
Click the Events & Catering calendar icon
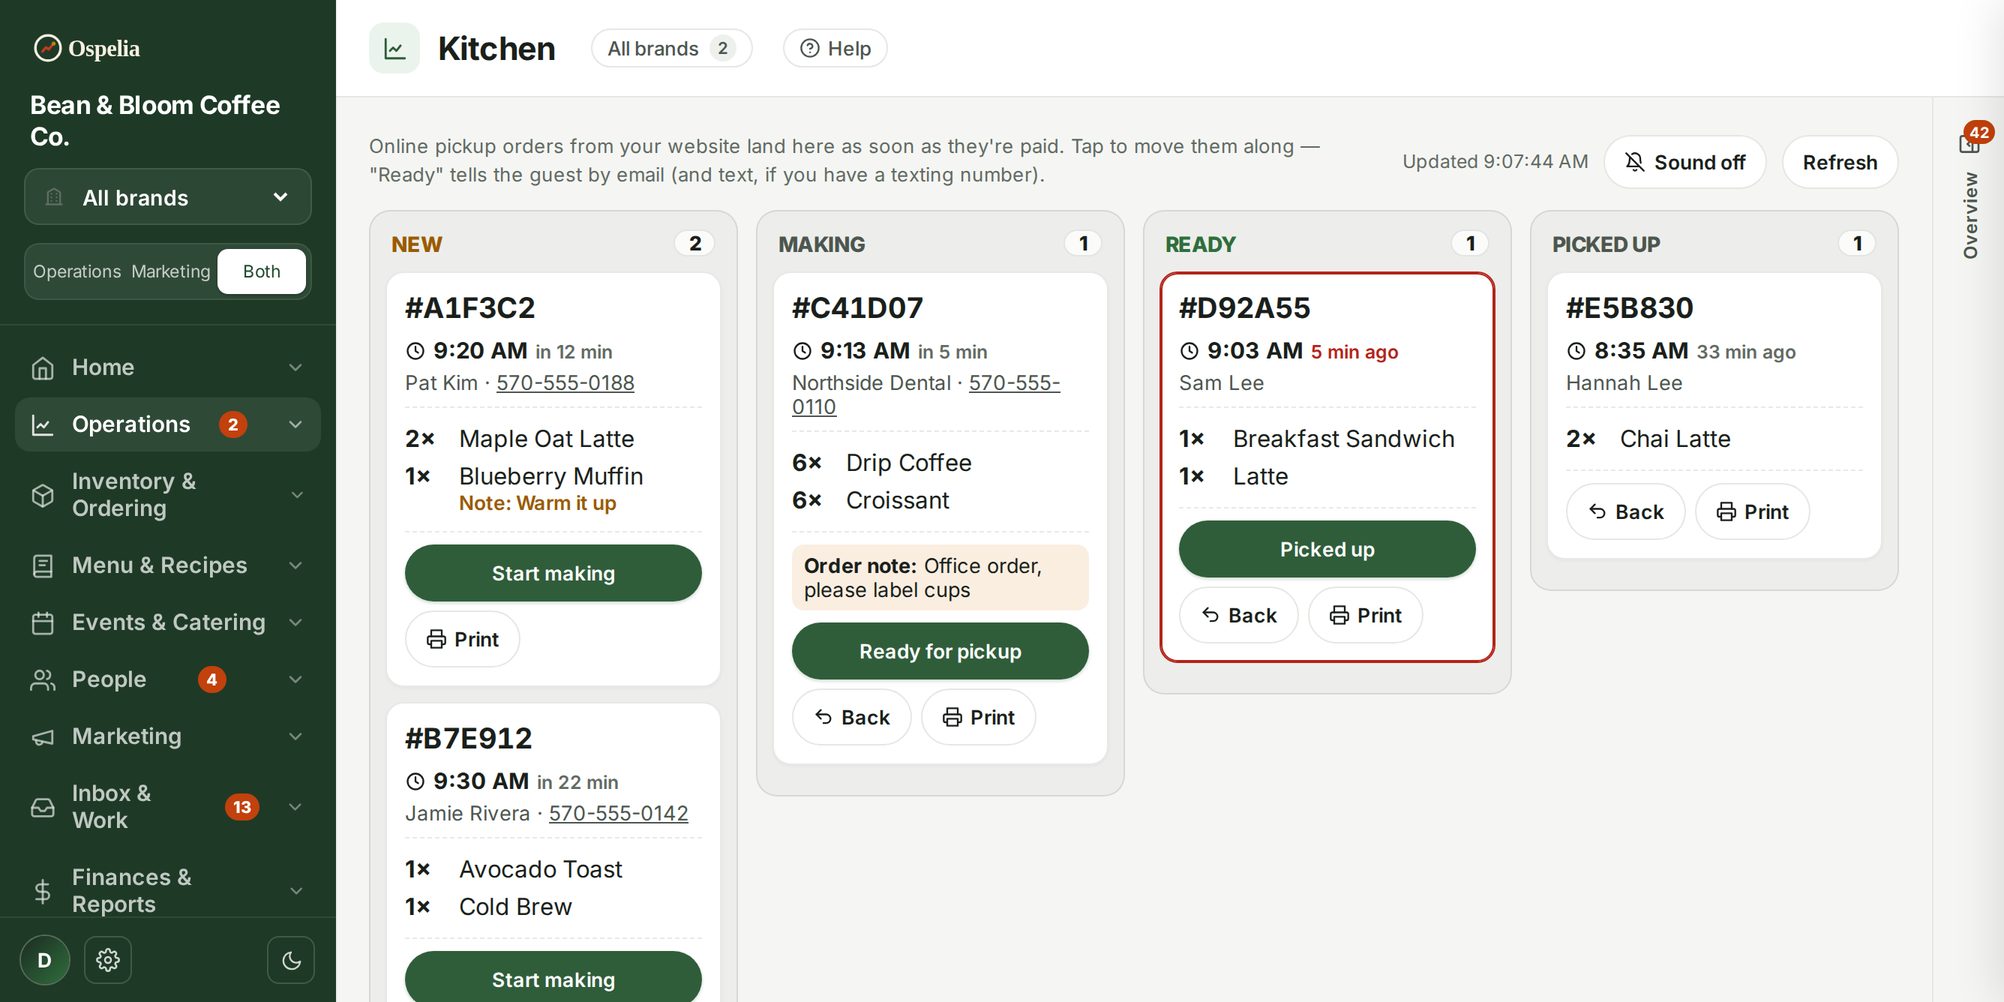coord(42,623)
